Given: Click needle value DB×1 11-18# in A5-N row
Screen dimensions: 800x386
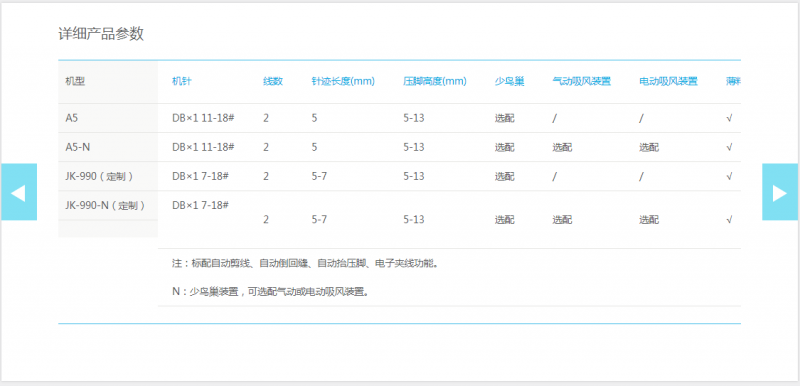Looking at the screenshot, I should (x=203, y=147).
